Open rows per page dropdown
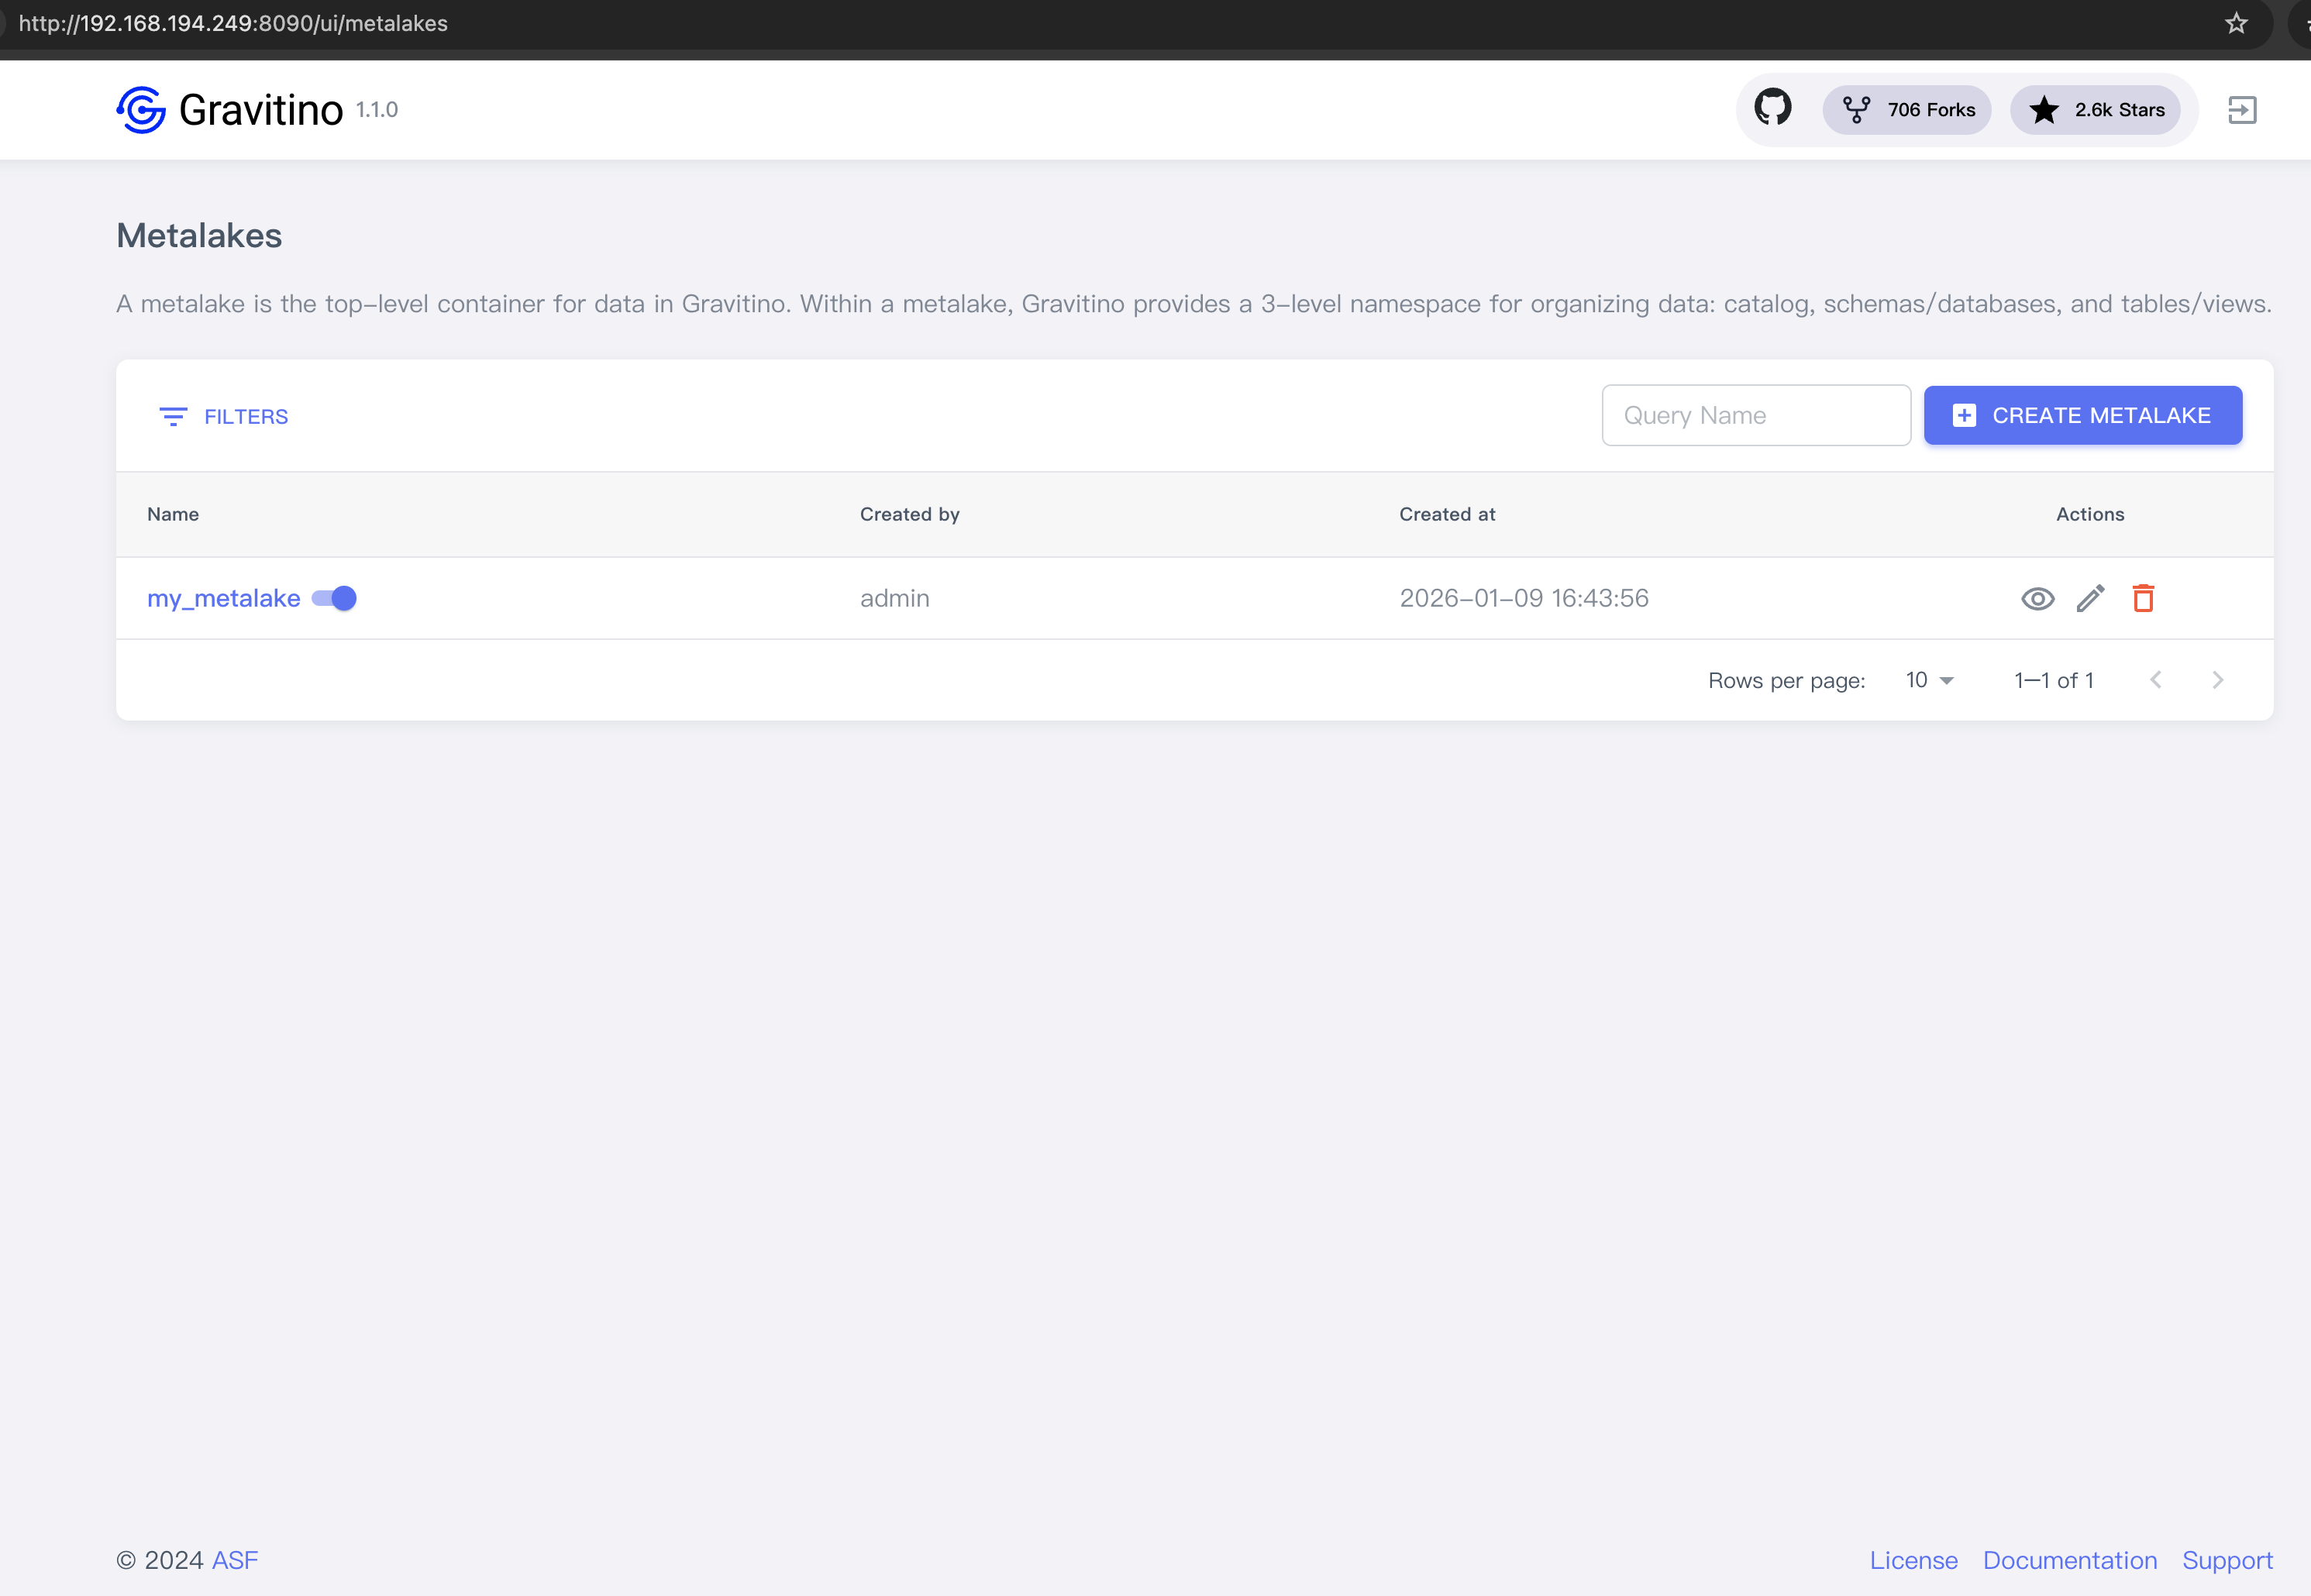The height and width of the screenshot is (1596, 2311). tap(1929, 680)
